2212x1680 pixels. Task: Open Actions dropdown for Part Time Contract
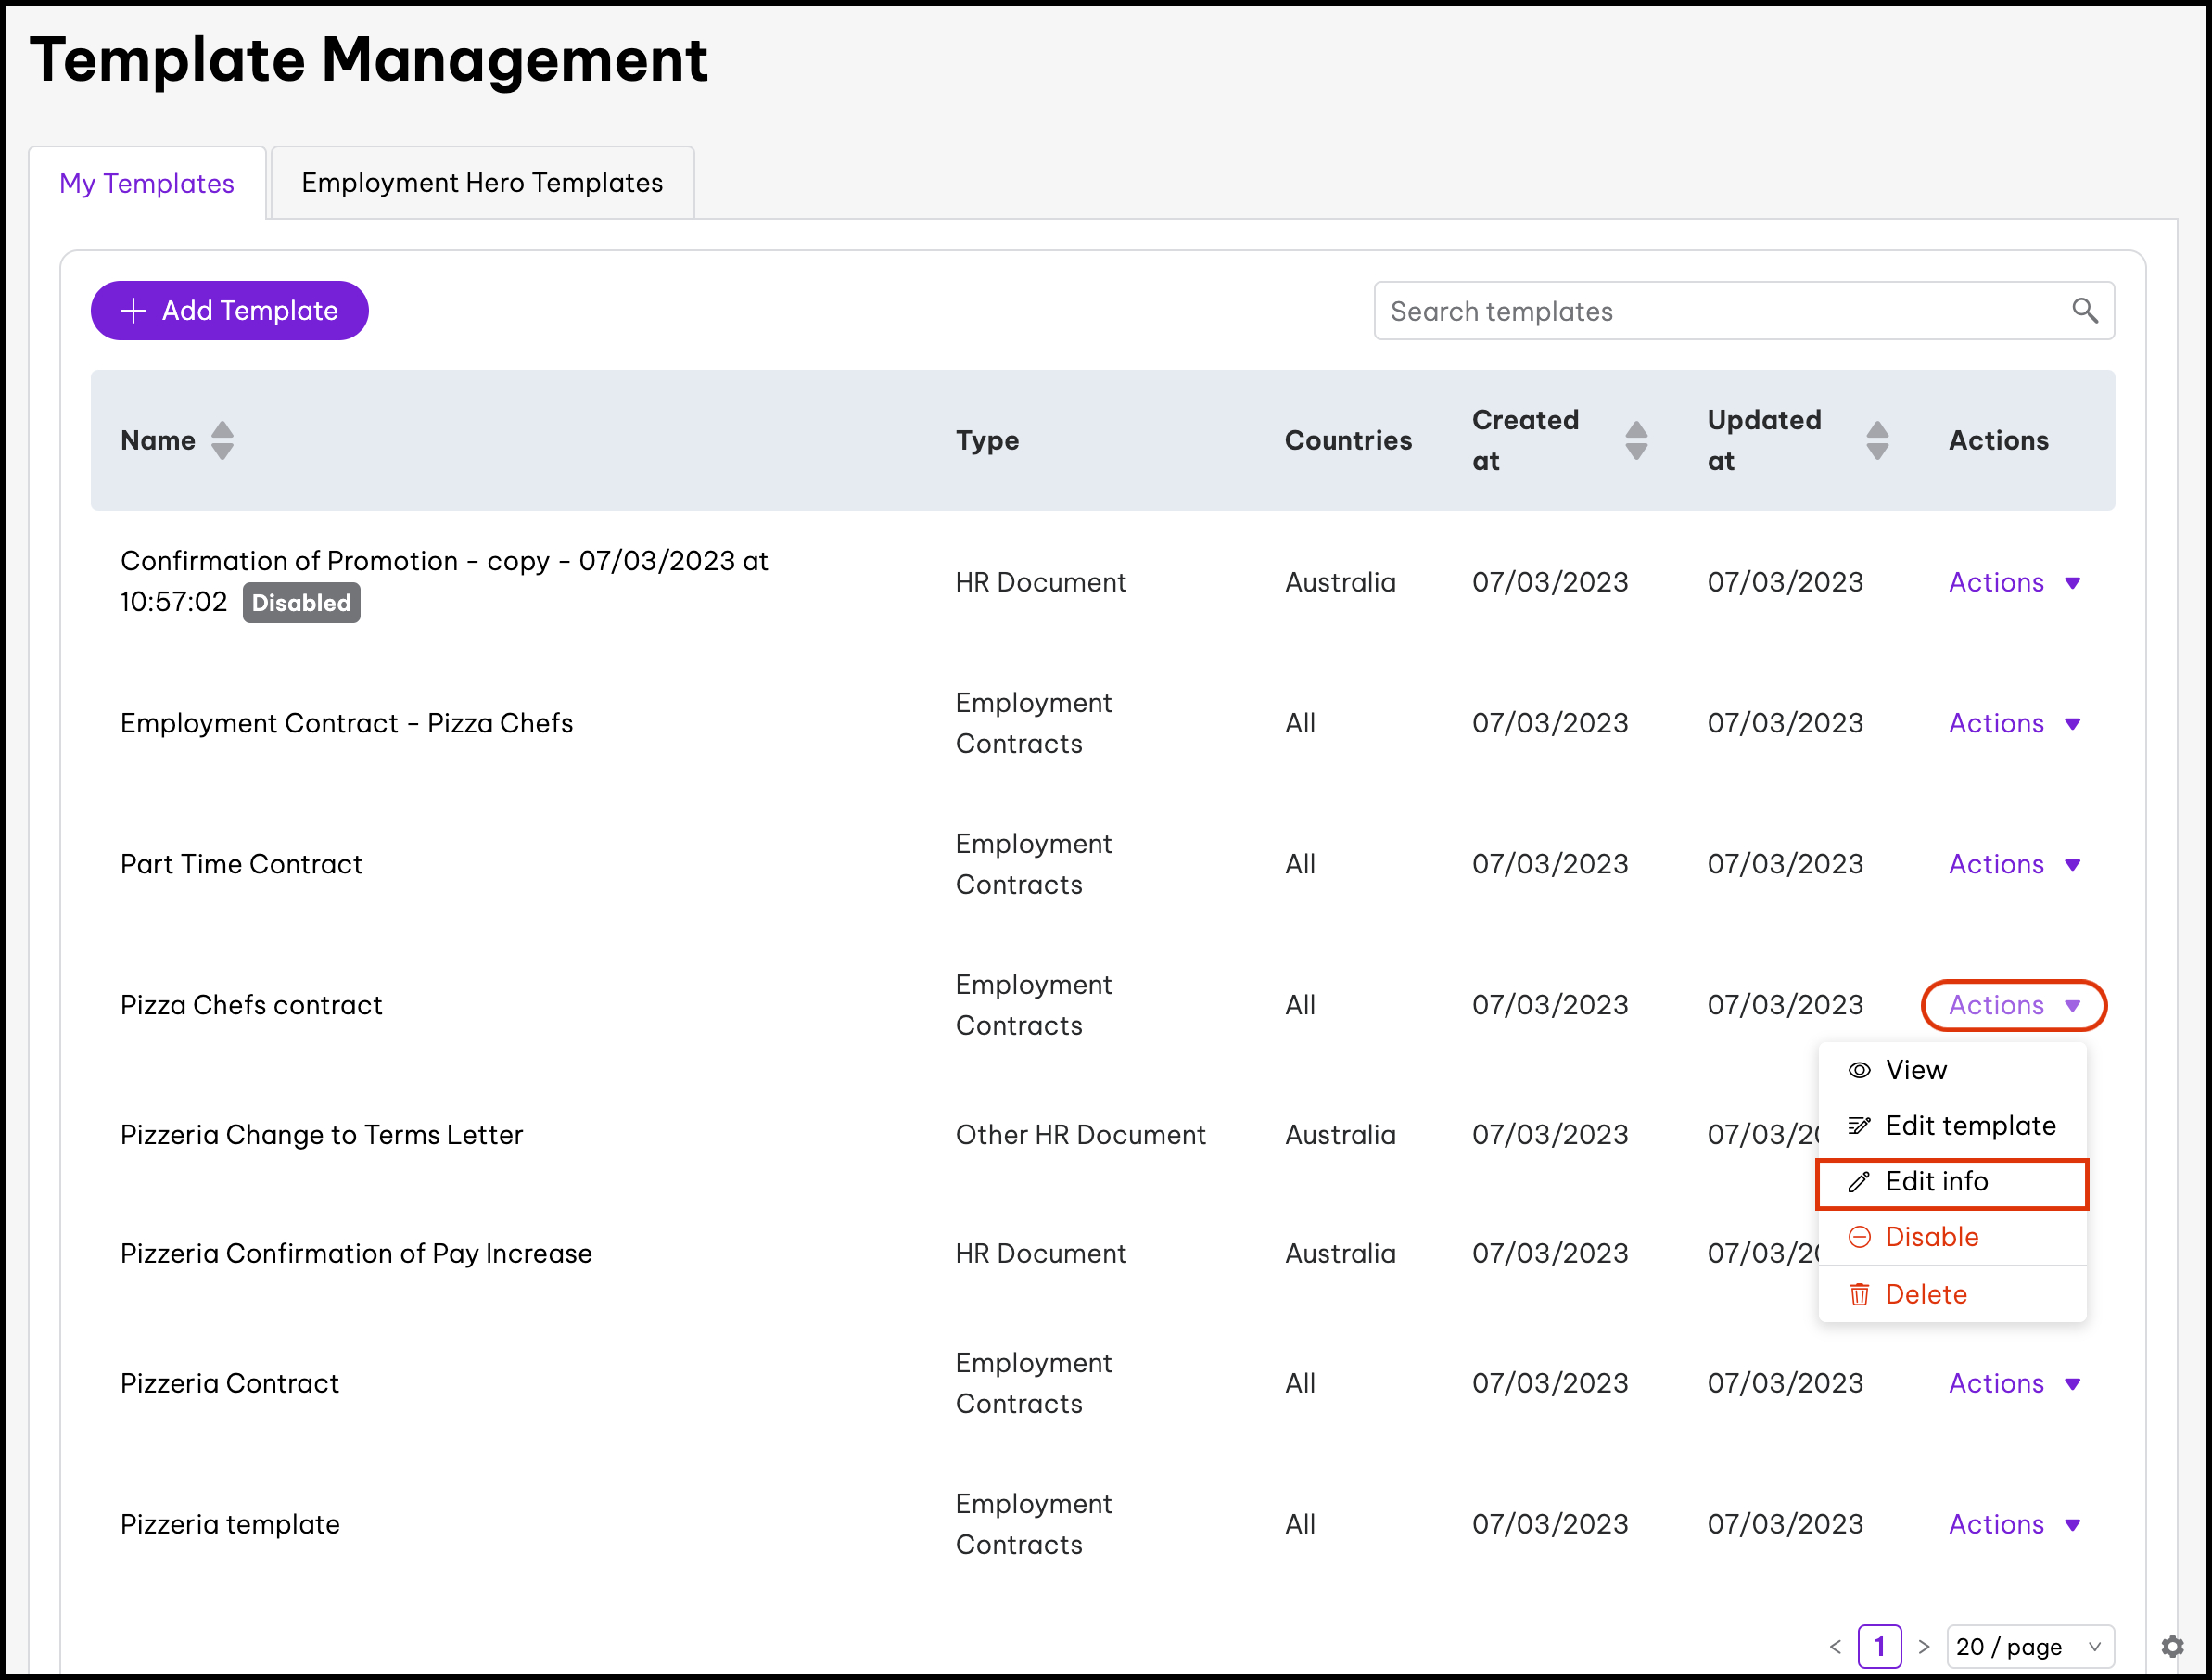point(2013,864)
